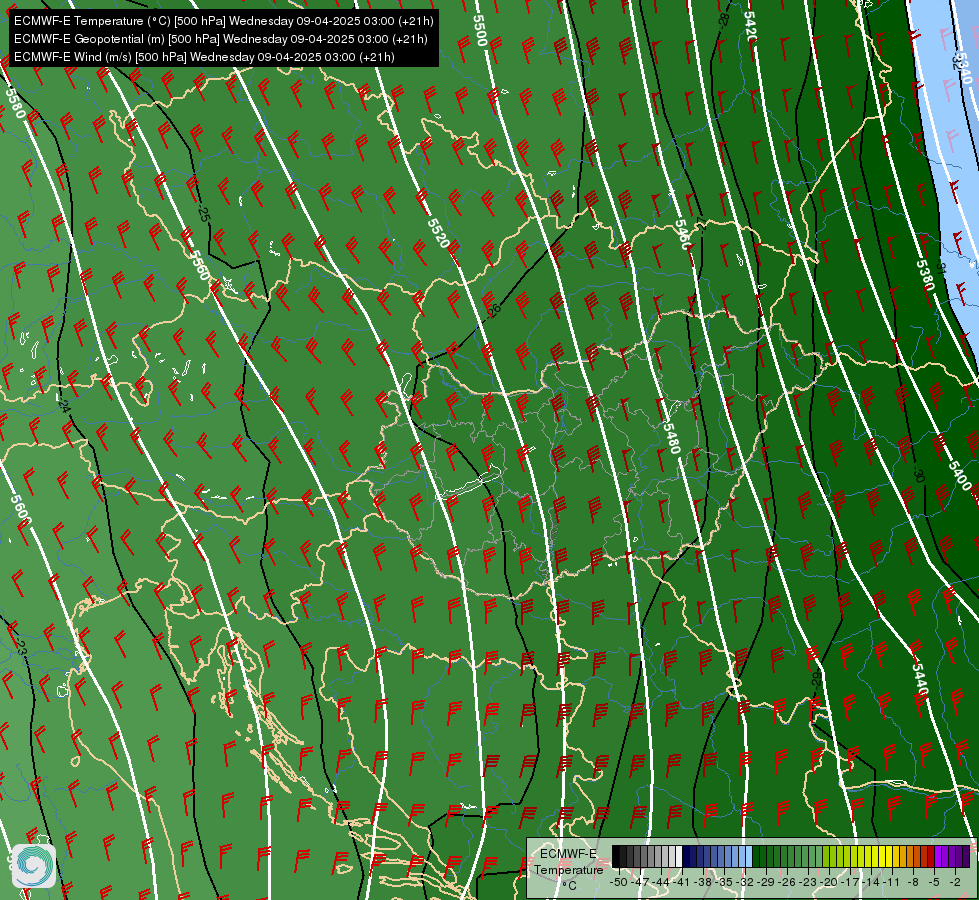Click the 5580 geopotential contour label
The image size is (979, 900).
pyautogui.click(x=16, y=103)
